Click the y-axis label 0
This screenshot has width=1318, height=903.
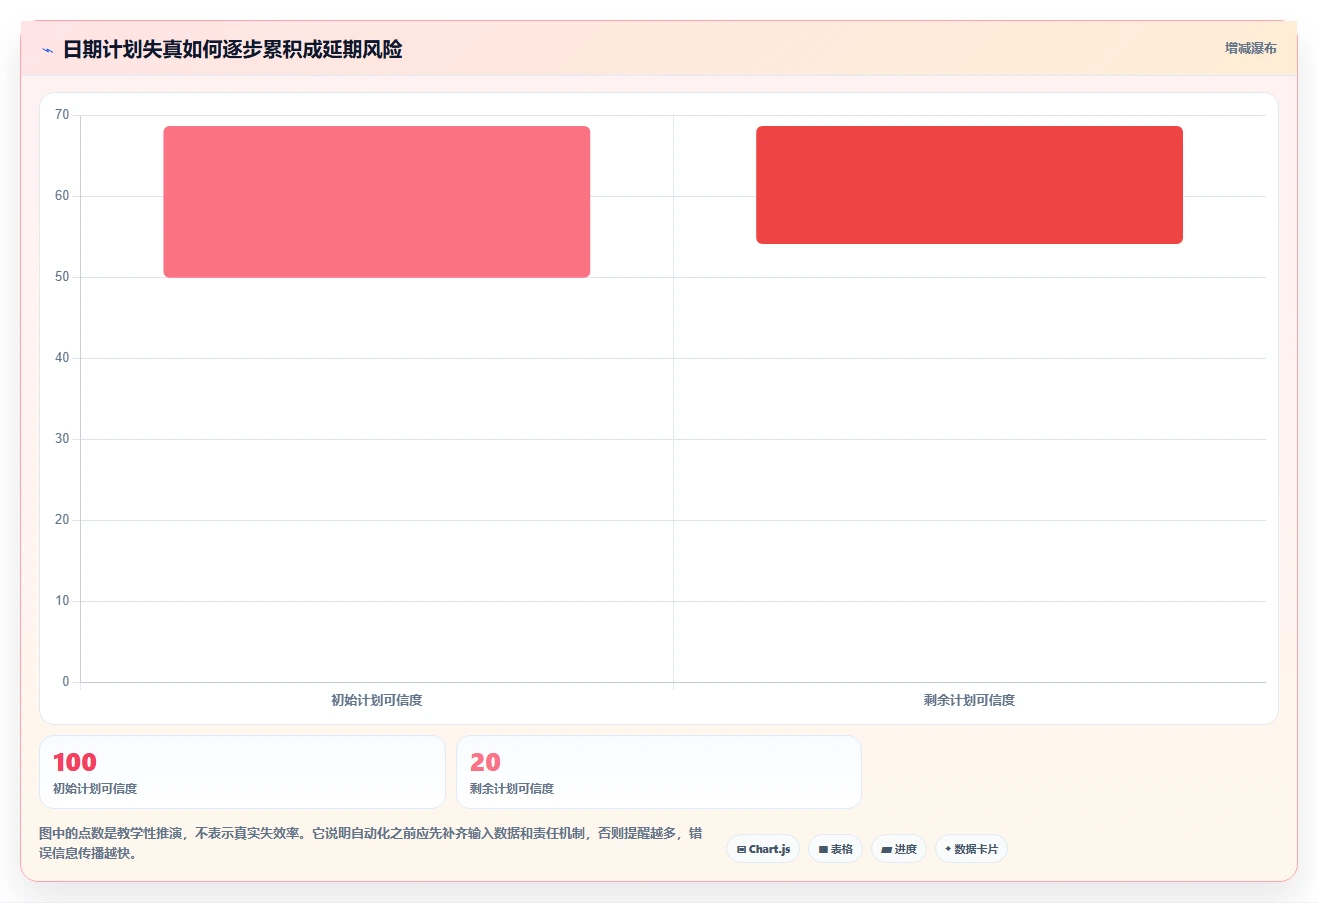coord(66,682)
